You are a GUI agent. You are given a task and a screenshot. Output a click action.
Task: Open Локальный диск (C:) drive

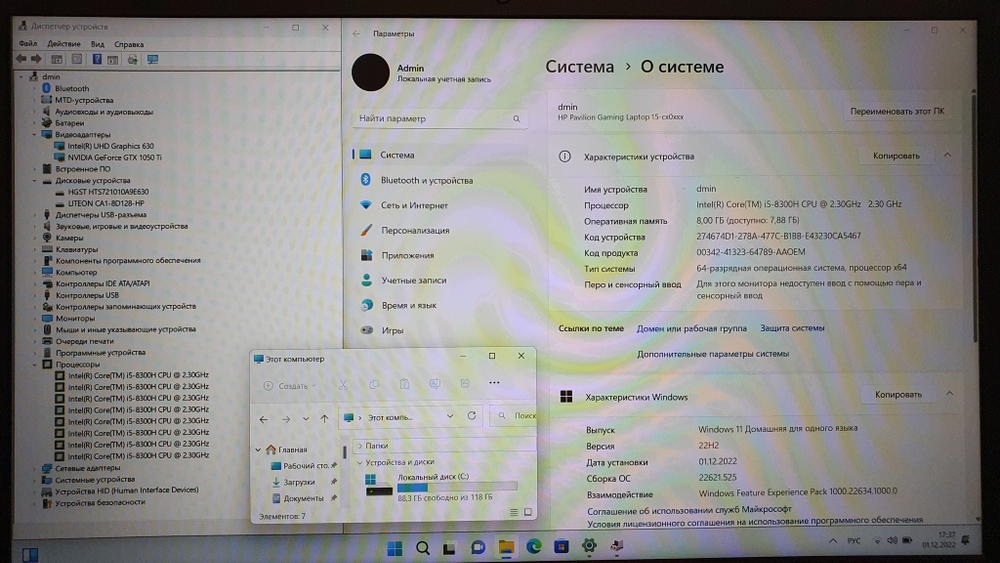440,486
